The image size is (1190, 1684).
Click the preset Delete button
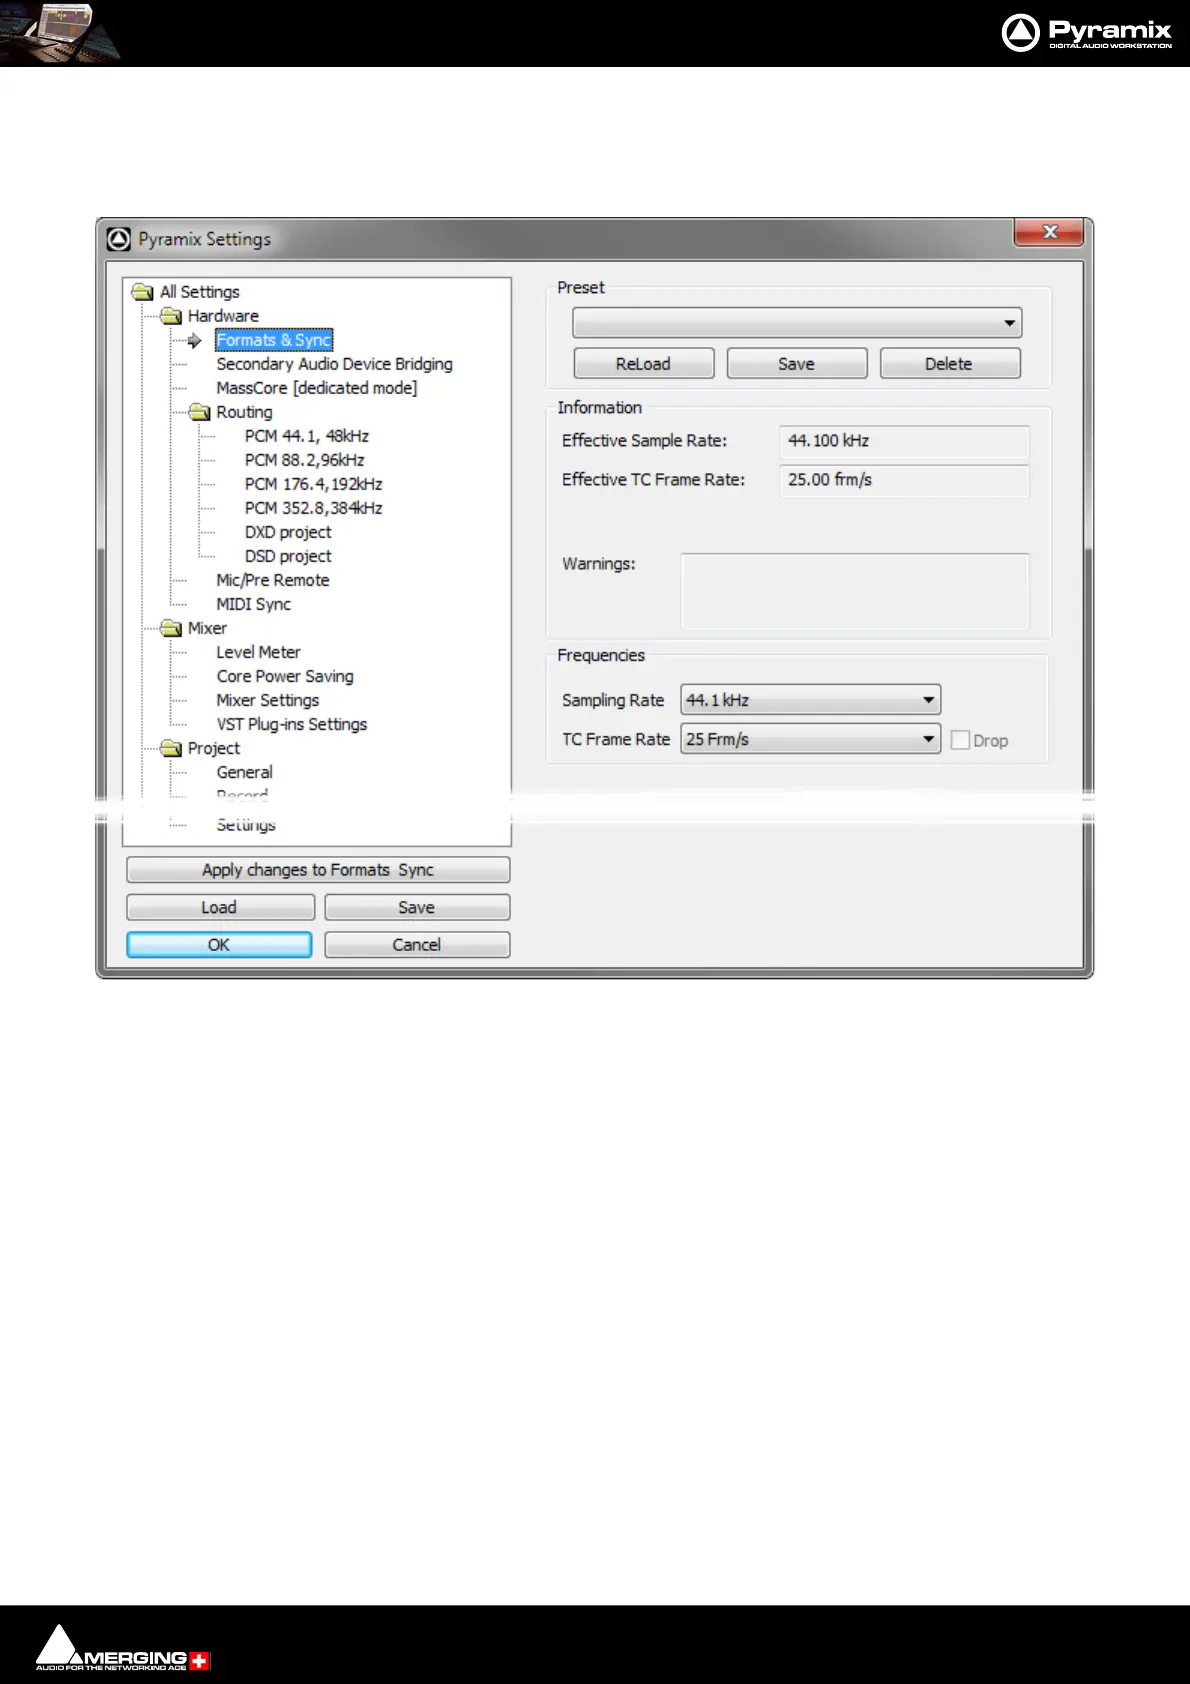(x=950, y=364)
